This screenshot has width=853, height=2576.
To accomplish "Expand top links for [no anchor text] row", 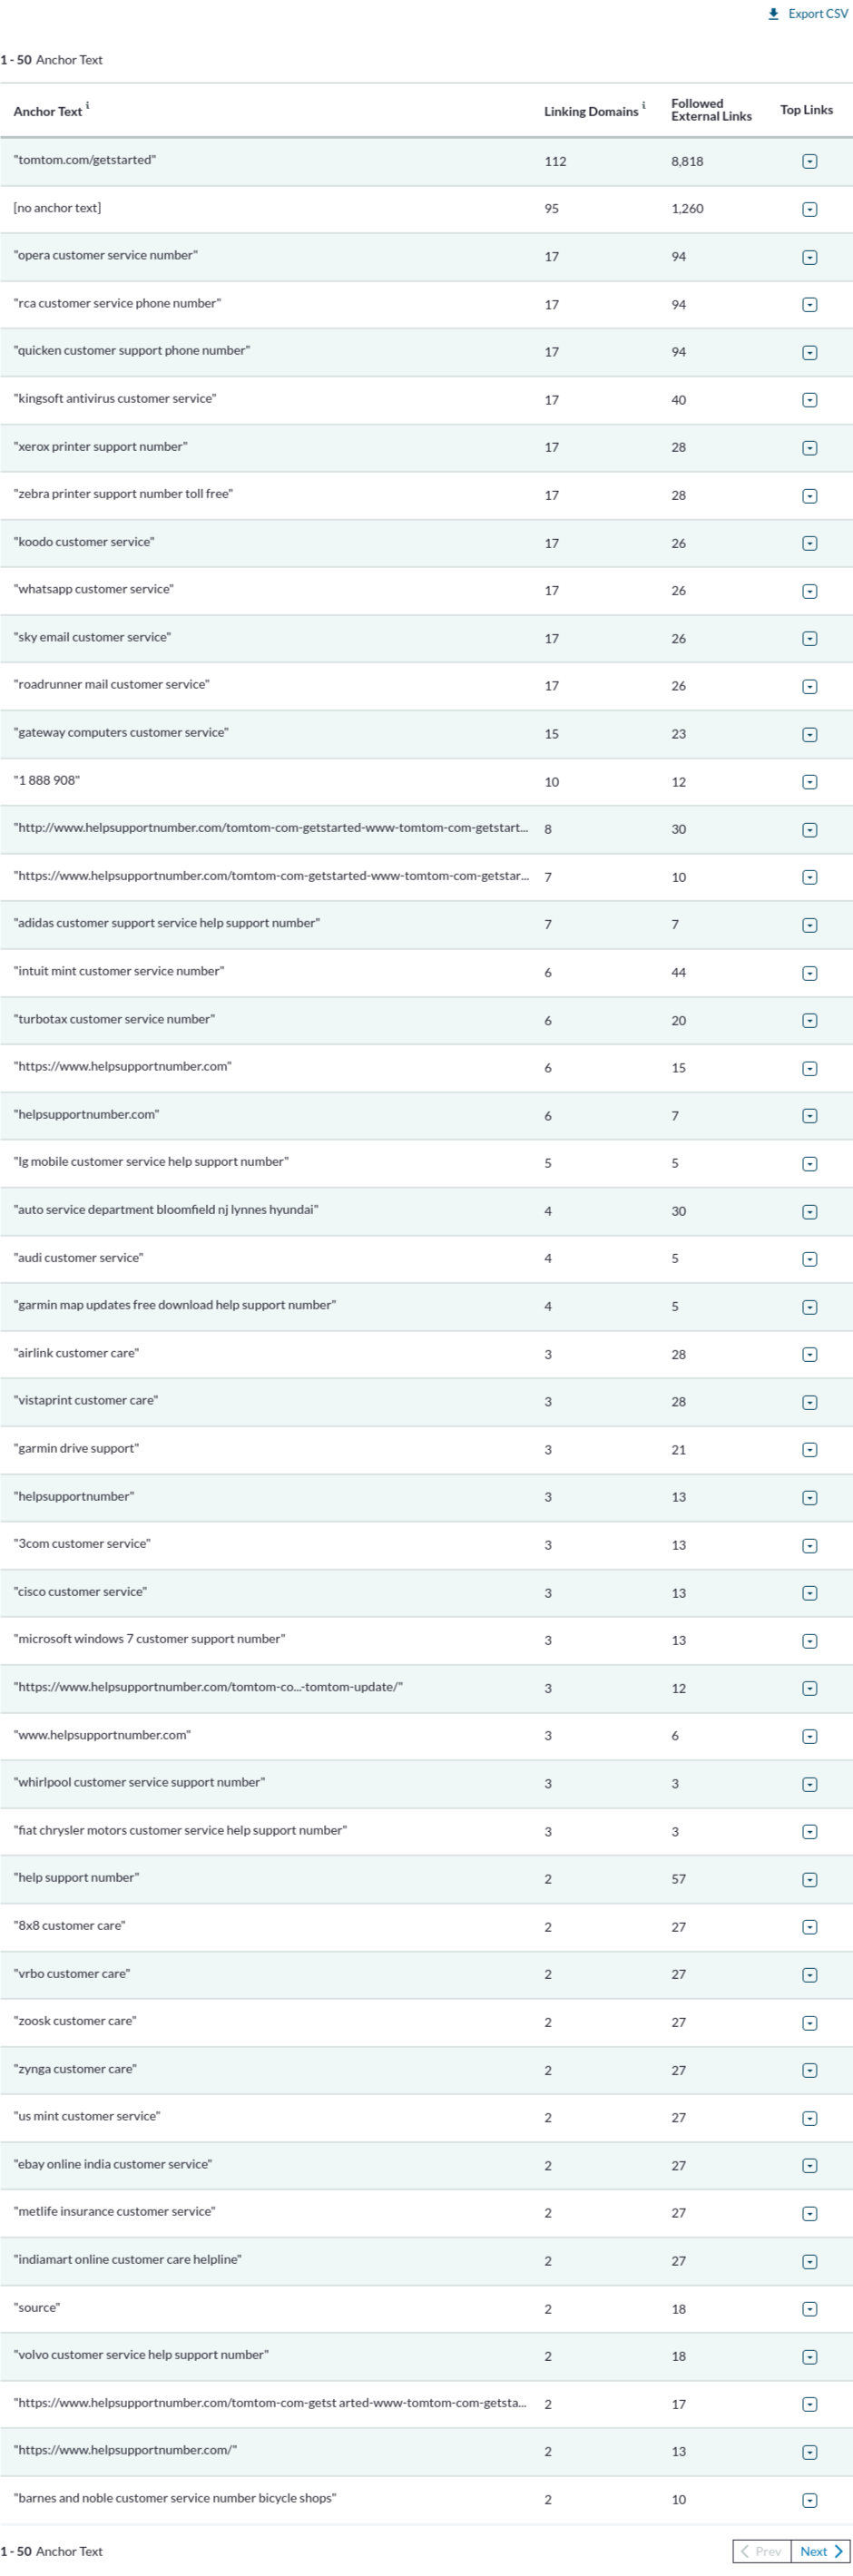I will tap(810, 209).
